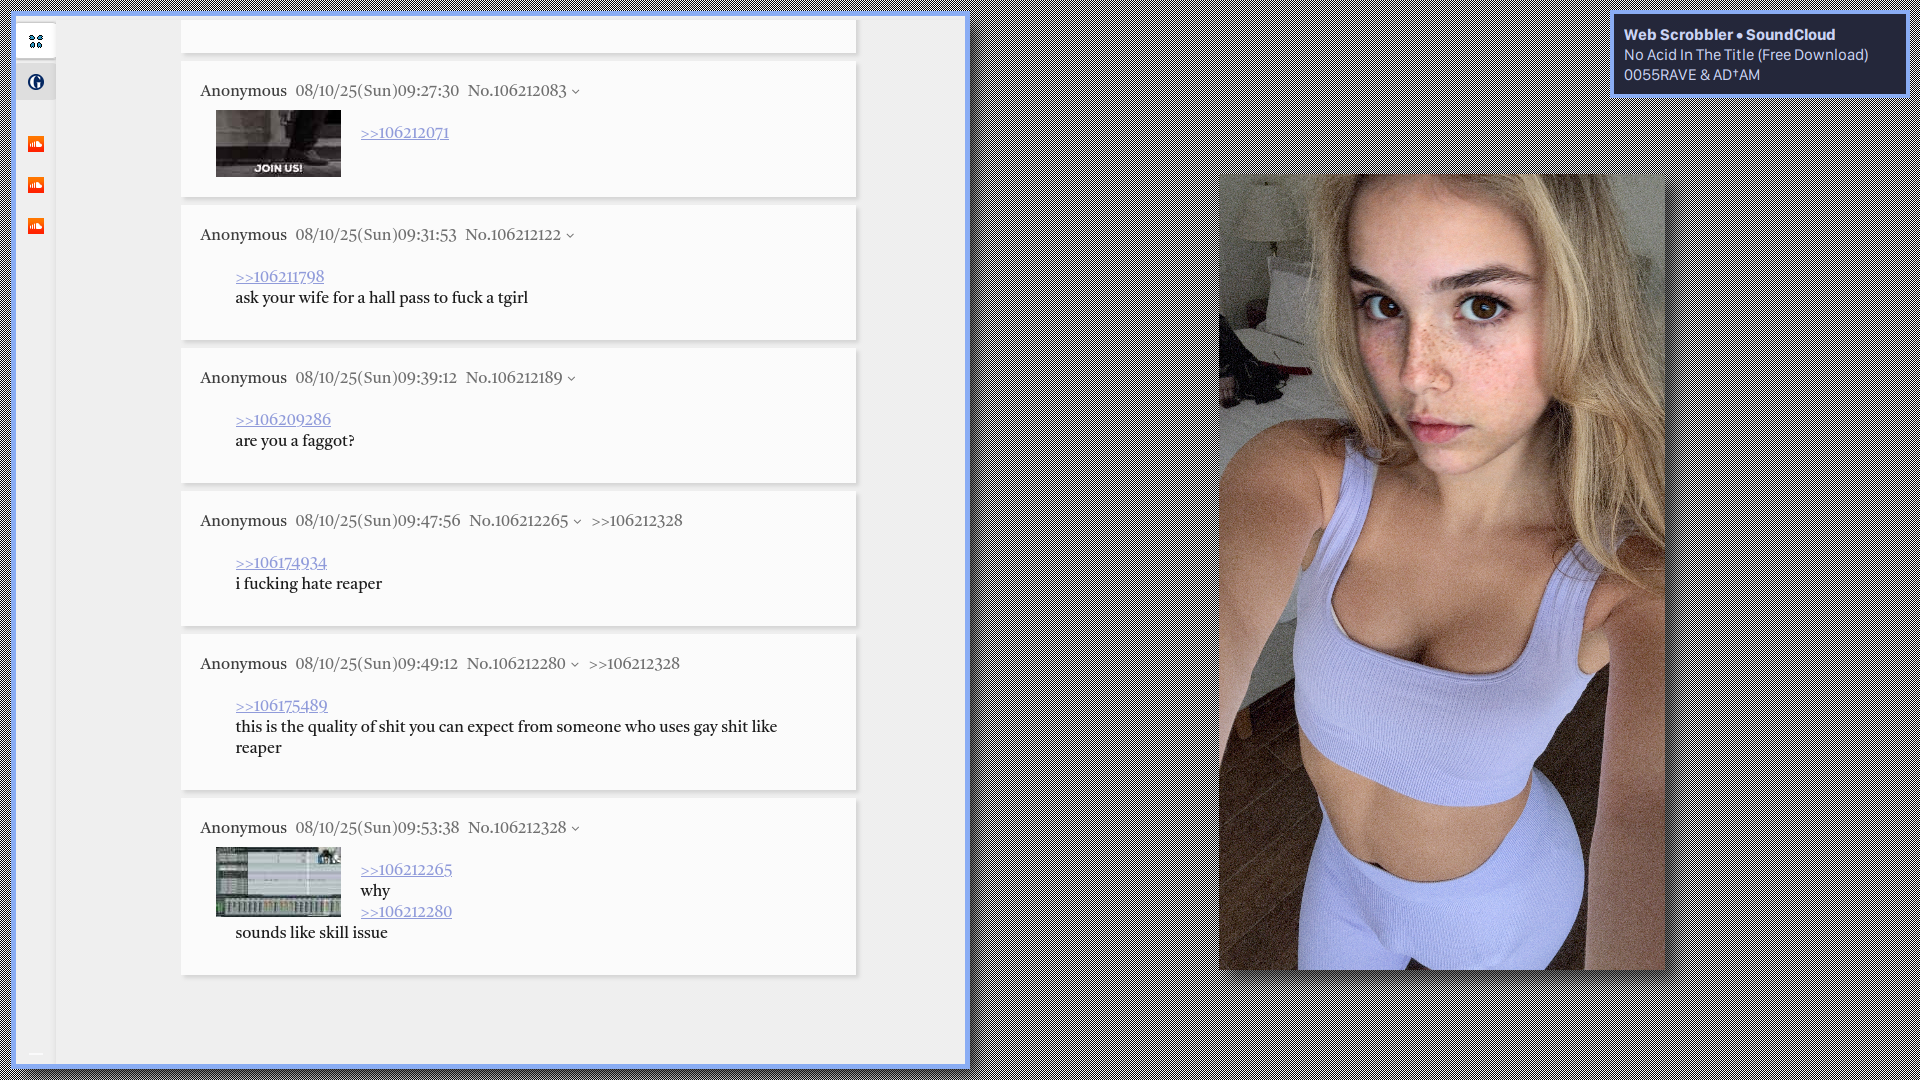Expand the DAW screenshot thumbnail in post 106212328
This screenshot has width=1920, height=1080.
(278, 882)
